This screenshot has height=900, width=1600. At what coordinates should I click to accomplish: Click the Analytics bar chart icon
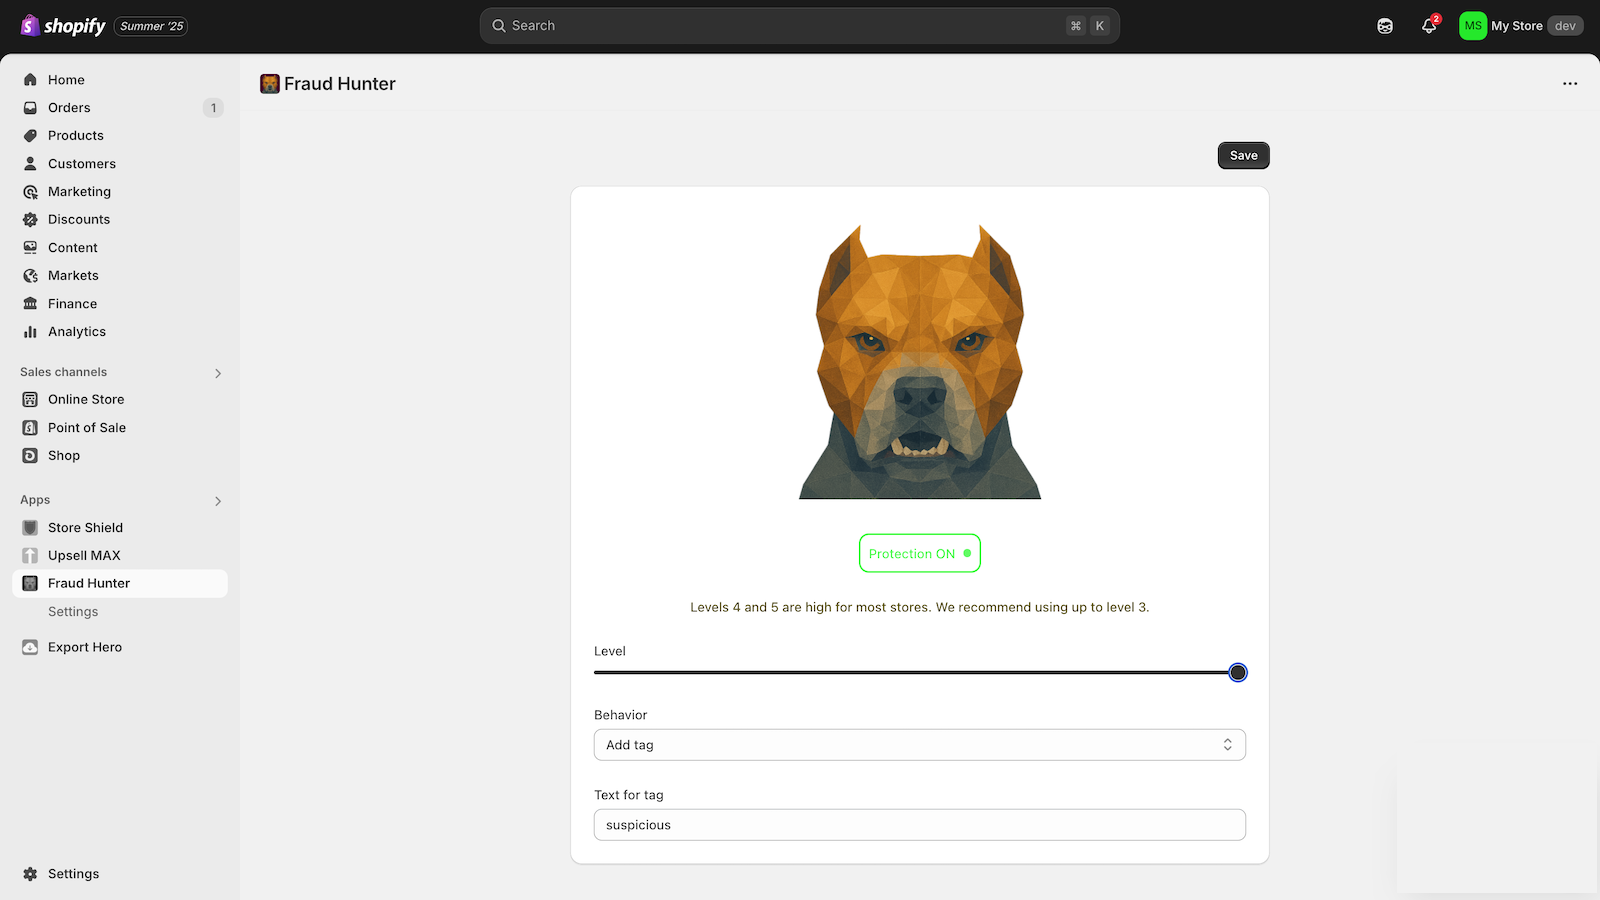pyautogui.click(x=30, y=332)
